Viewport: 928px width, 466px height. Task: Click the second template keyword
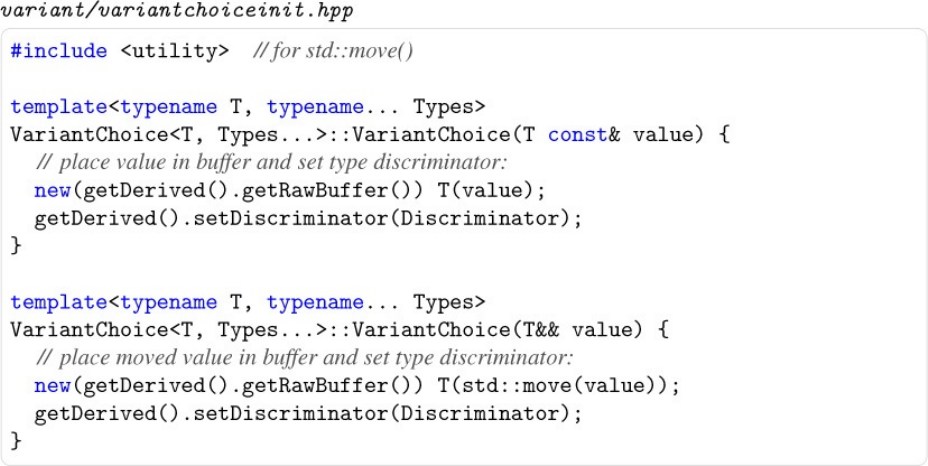point(59,303)
